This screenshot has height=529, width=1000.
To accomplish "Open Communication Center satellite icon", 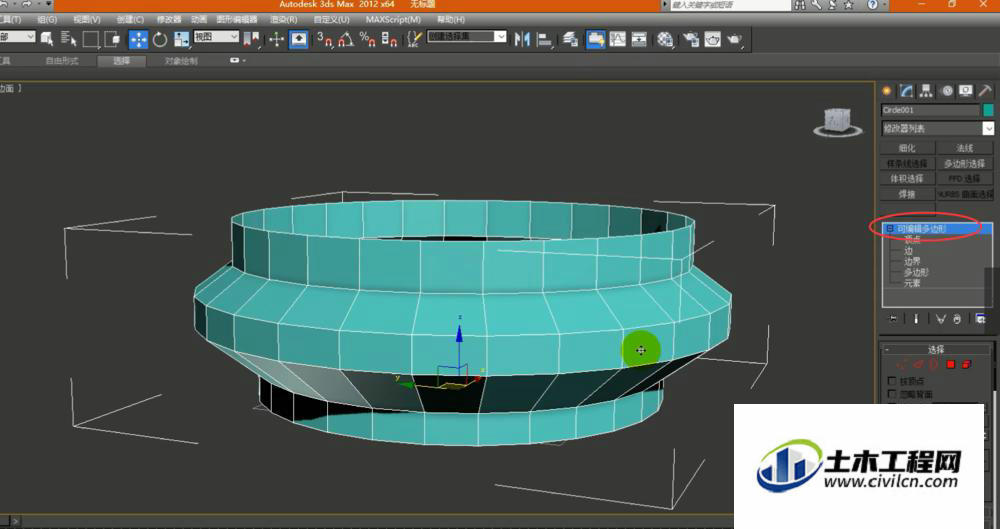I will tap(832, 5).
